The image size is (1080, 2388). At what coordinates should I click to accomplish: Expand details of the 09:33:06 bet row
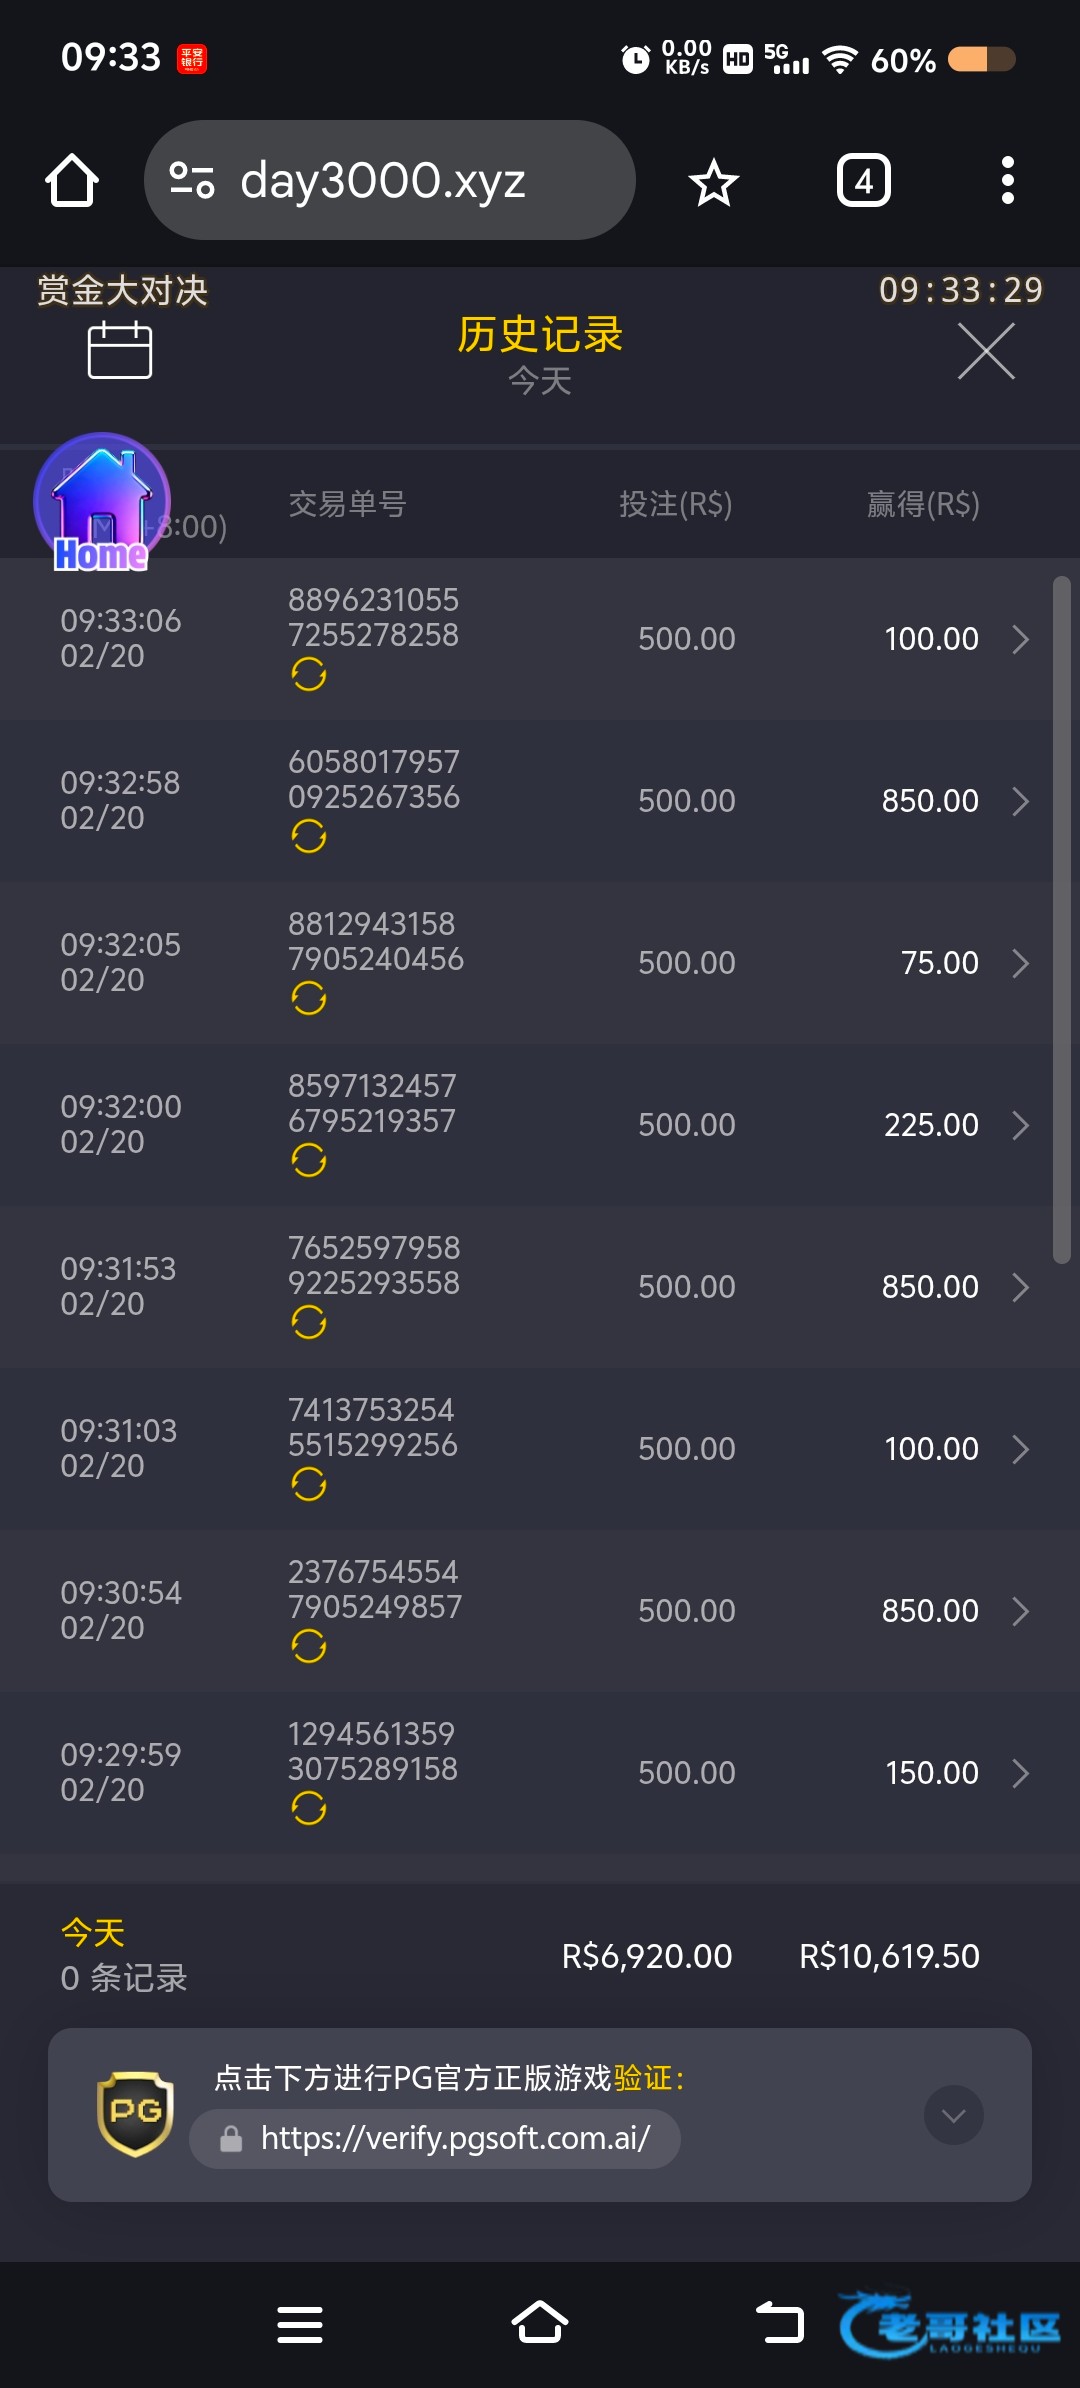click(x=1020, y=639)
